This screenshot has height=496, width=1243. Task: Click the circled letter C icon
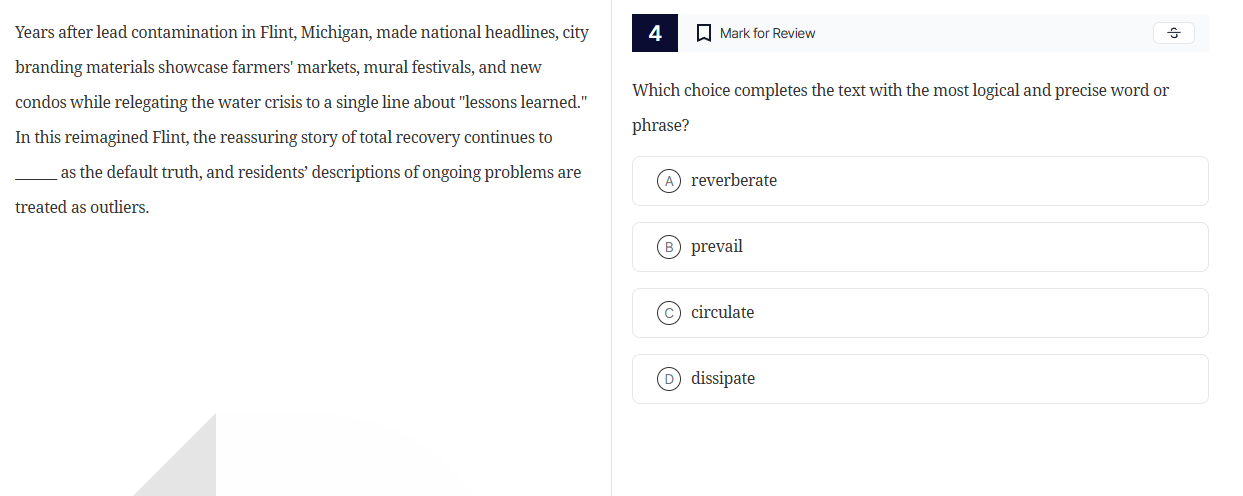tap(669, 313)
